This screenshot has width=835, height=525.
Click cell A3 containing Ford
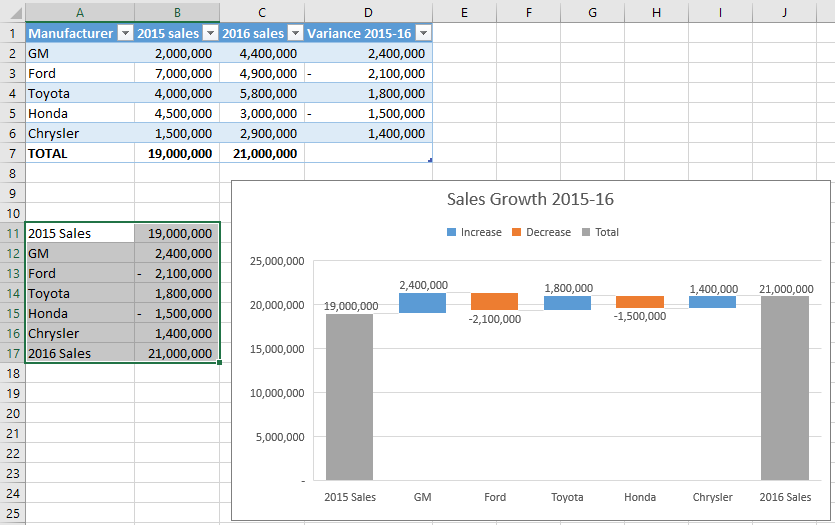click(x=80, y=73)
